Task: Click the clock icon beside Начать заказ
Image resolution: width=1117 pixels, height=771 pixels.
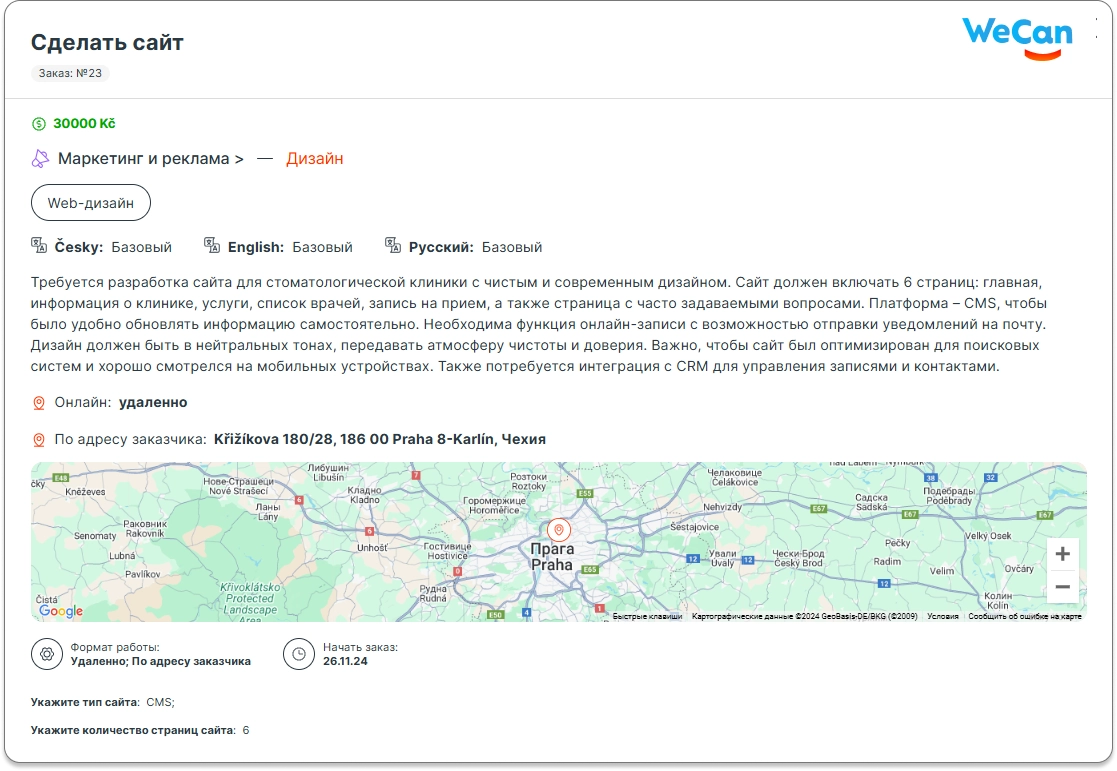Action: coord(298,654)
